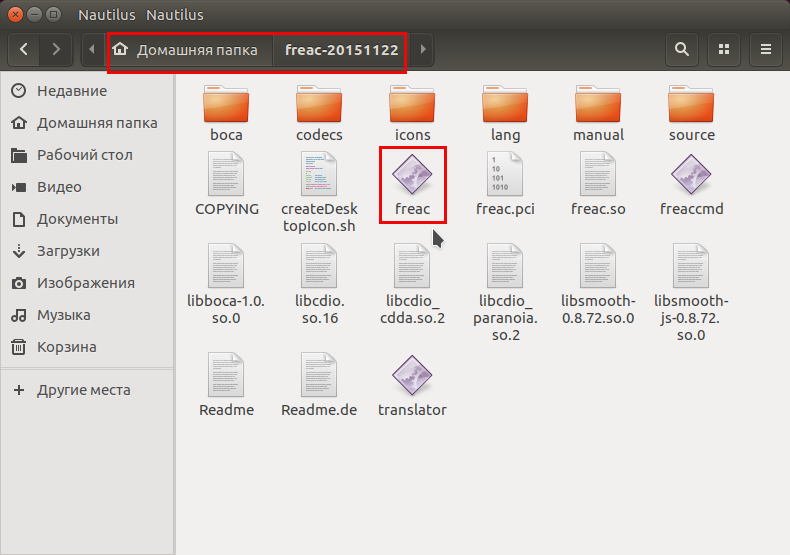Select the libcdio_cdda.so.2 file

coord(412,285)
